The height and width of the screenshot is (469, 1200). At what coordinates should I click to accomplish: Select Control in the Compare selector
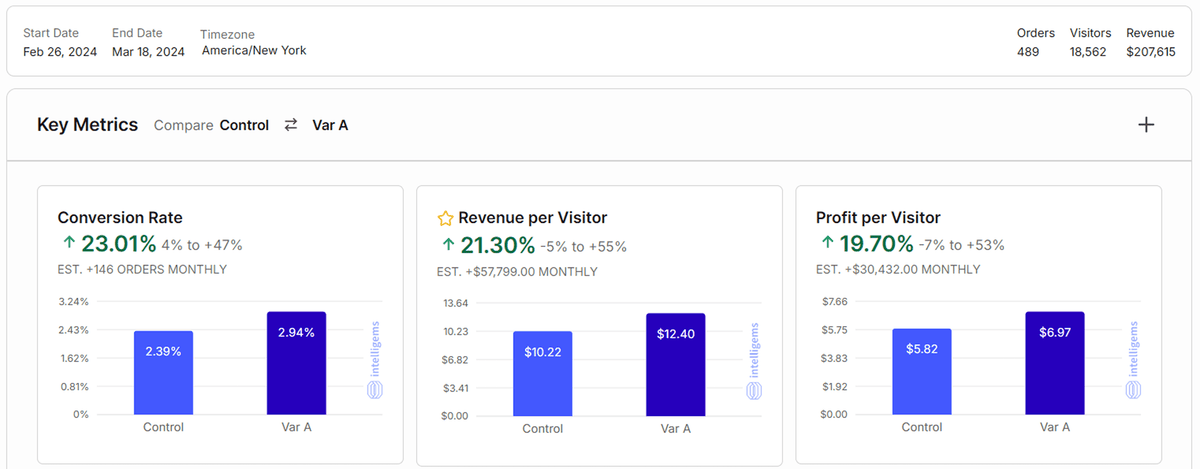(x=244, y=125)
